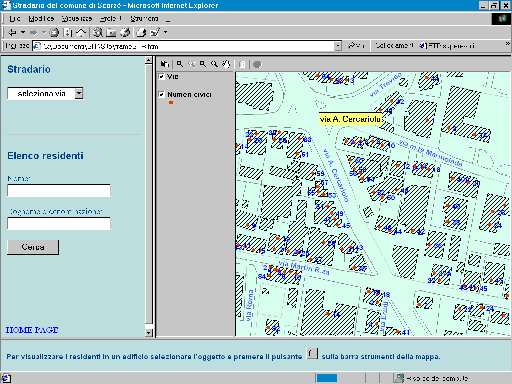Click the Stradario heading
This screenshot has height=384, width=512.
(29, 69)
